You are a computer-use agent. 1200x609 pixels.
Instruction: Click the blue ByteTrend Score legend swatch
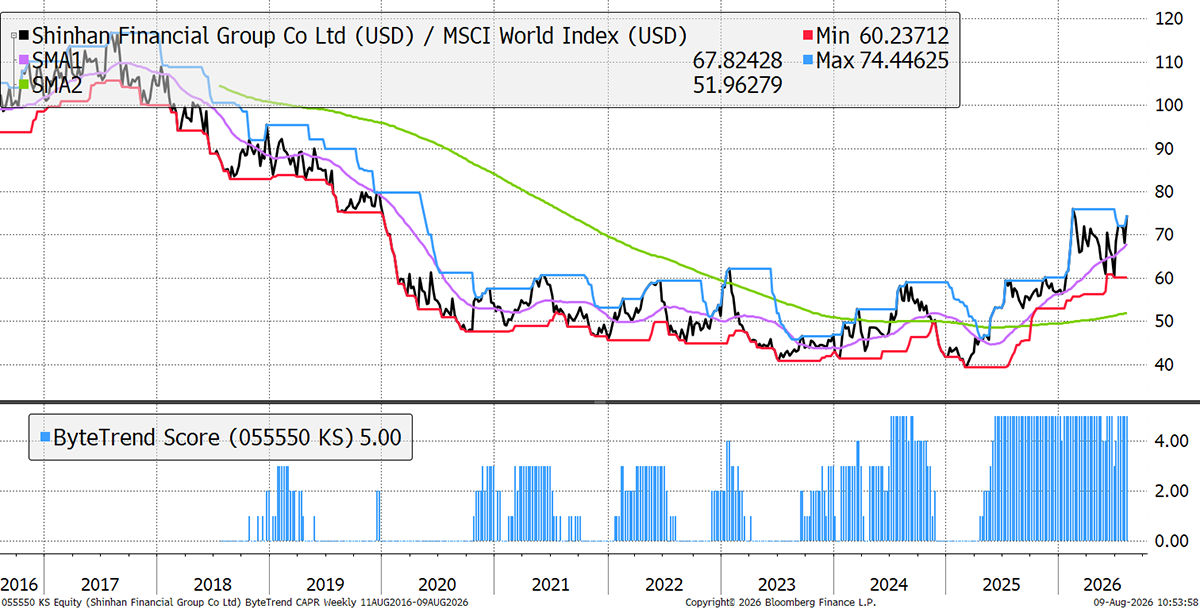click(43, 438)
